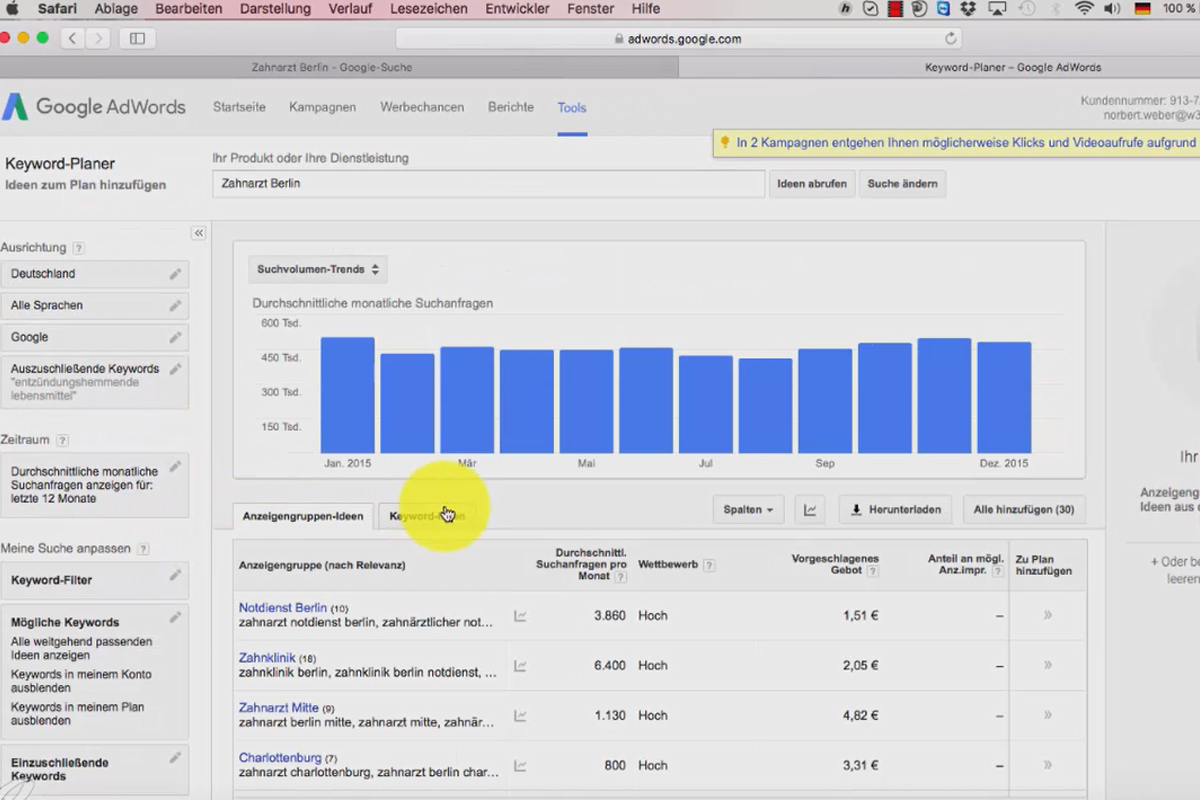Open the Tools tab
Screen dimensions: 1200x800
pos(572,107)
